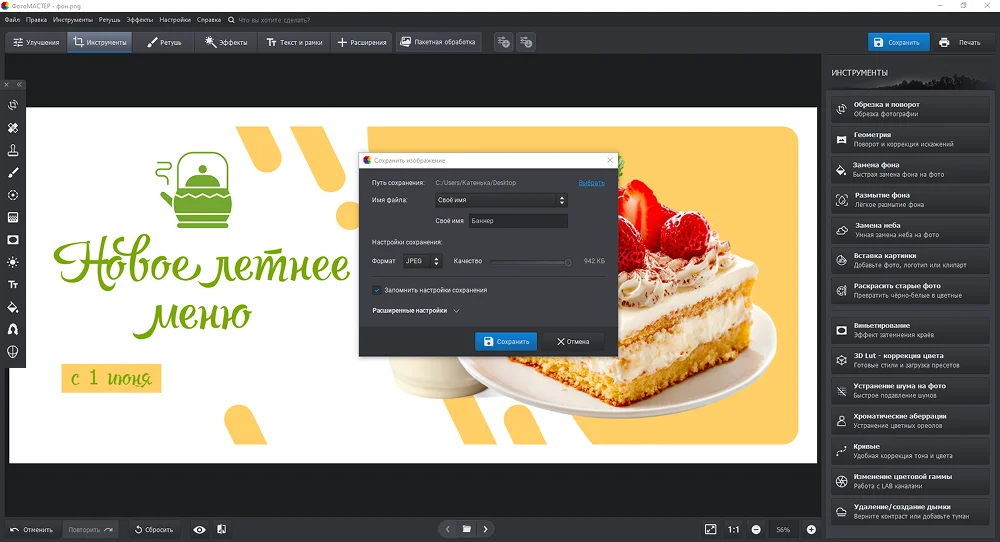
Task: Select the stamp tool in left toolbar
Action: 13,151
